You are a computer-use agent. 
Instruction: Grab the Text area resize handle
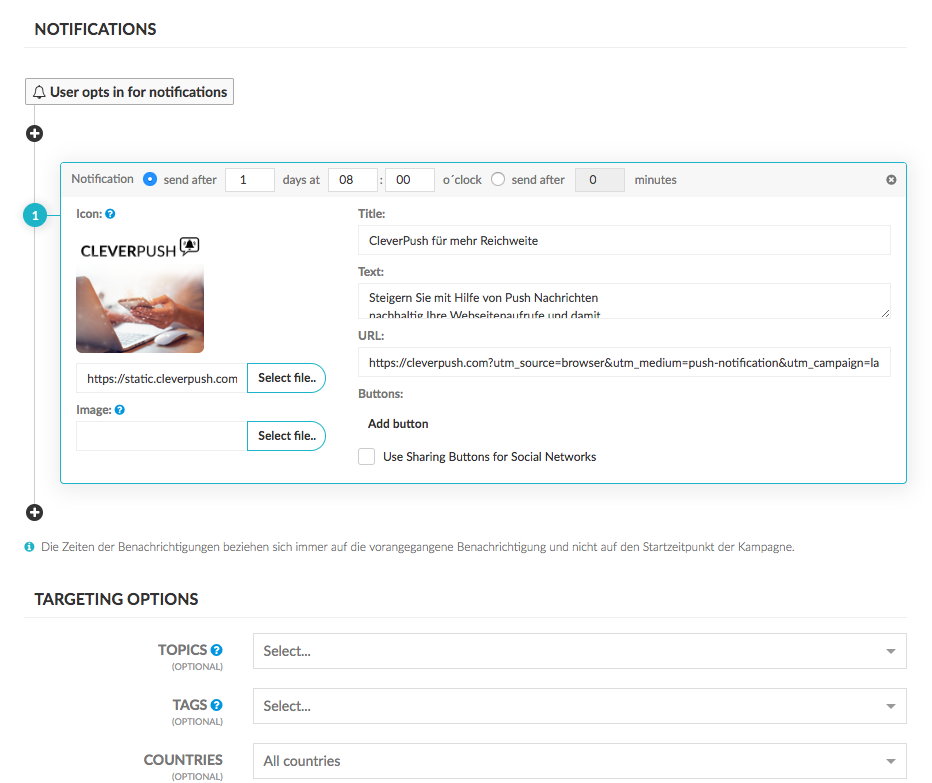pyautogui.click(x=885, y=313)
